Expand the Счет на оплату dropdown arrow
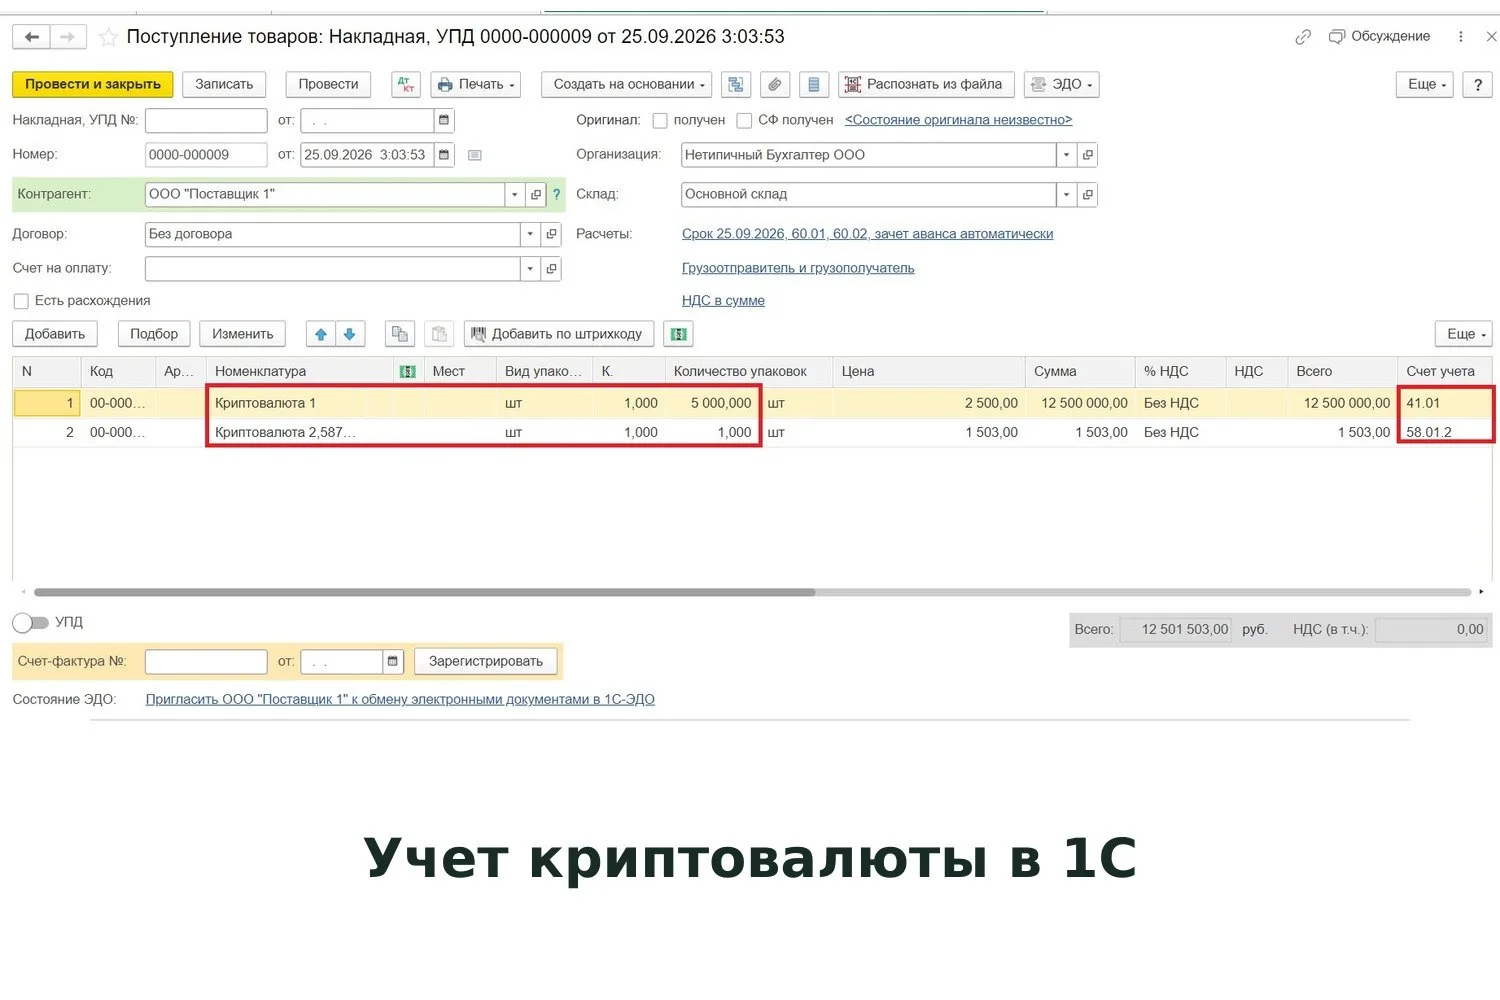 530,269
